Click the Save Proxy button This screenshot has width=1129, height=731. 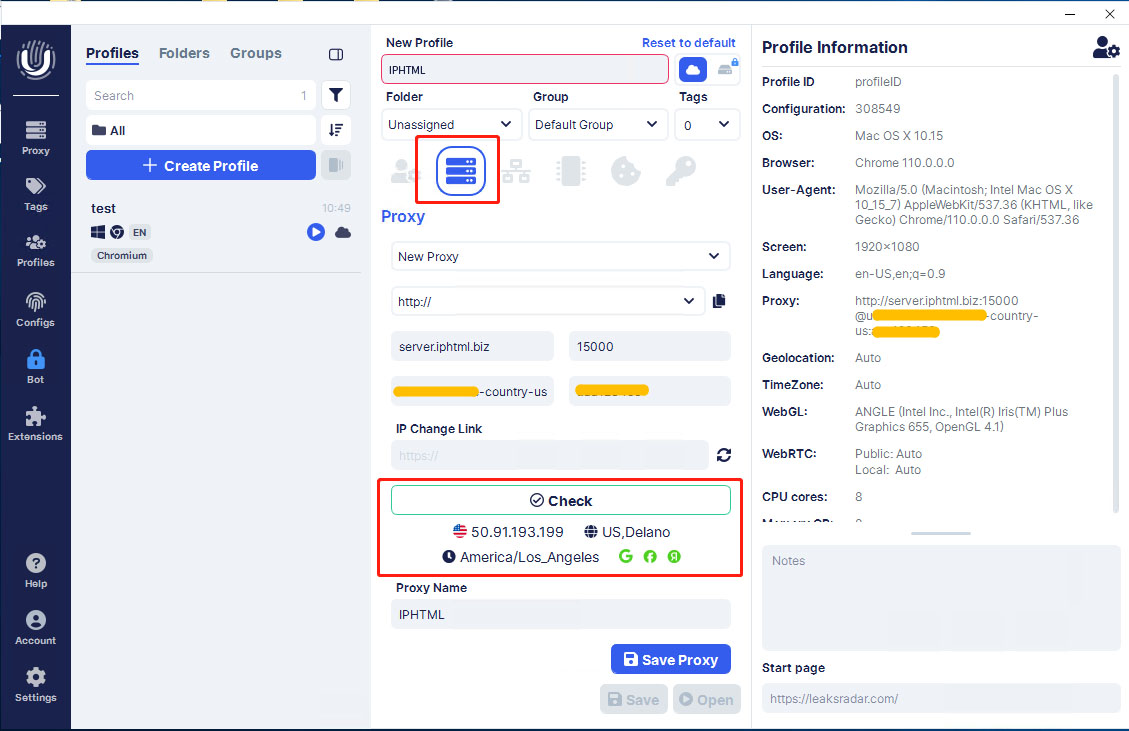coord(670,660)
